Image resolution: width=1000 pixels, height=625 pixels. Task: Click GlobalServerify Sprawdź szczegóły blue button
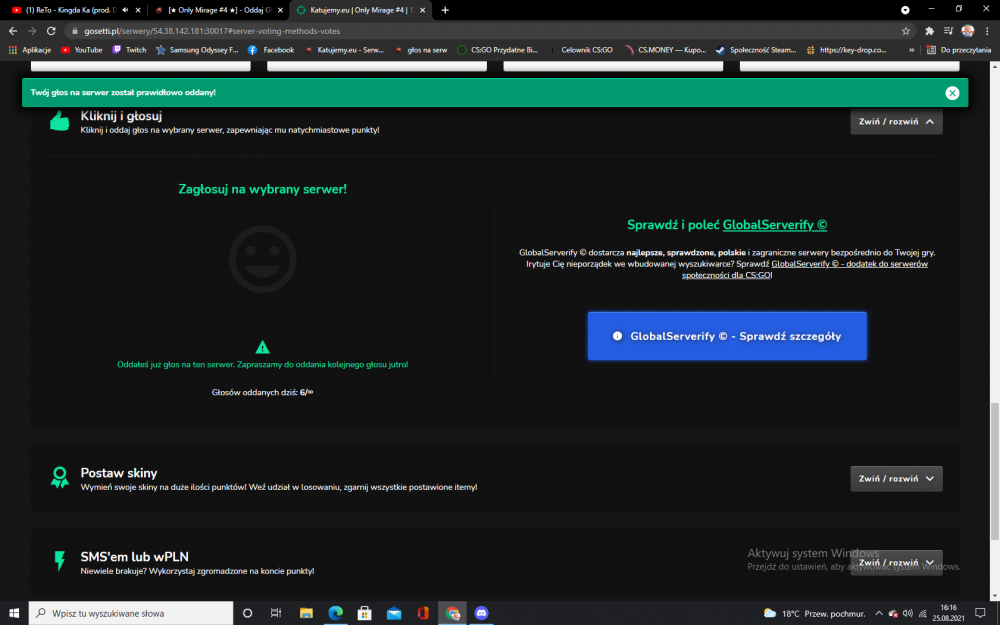(727, 336)
